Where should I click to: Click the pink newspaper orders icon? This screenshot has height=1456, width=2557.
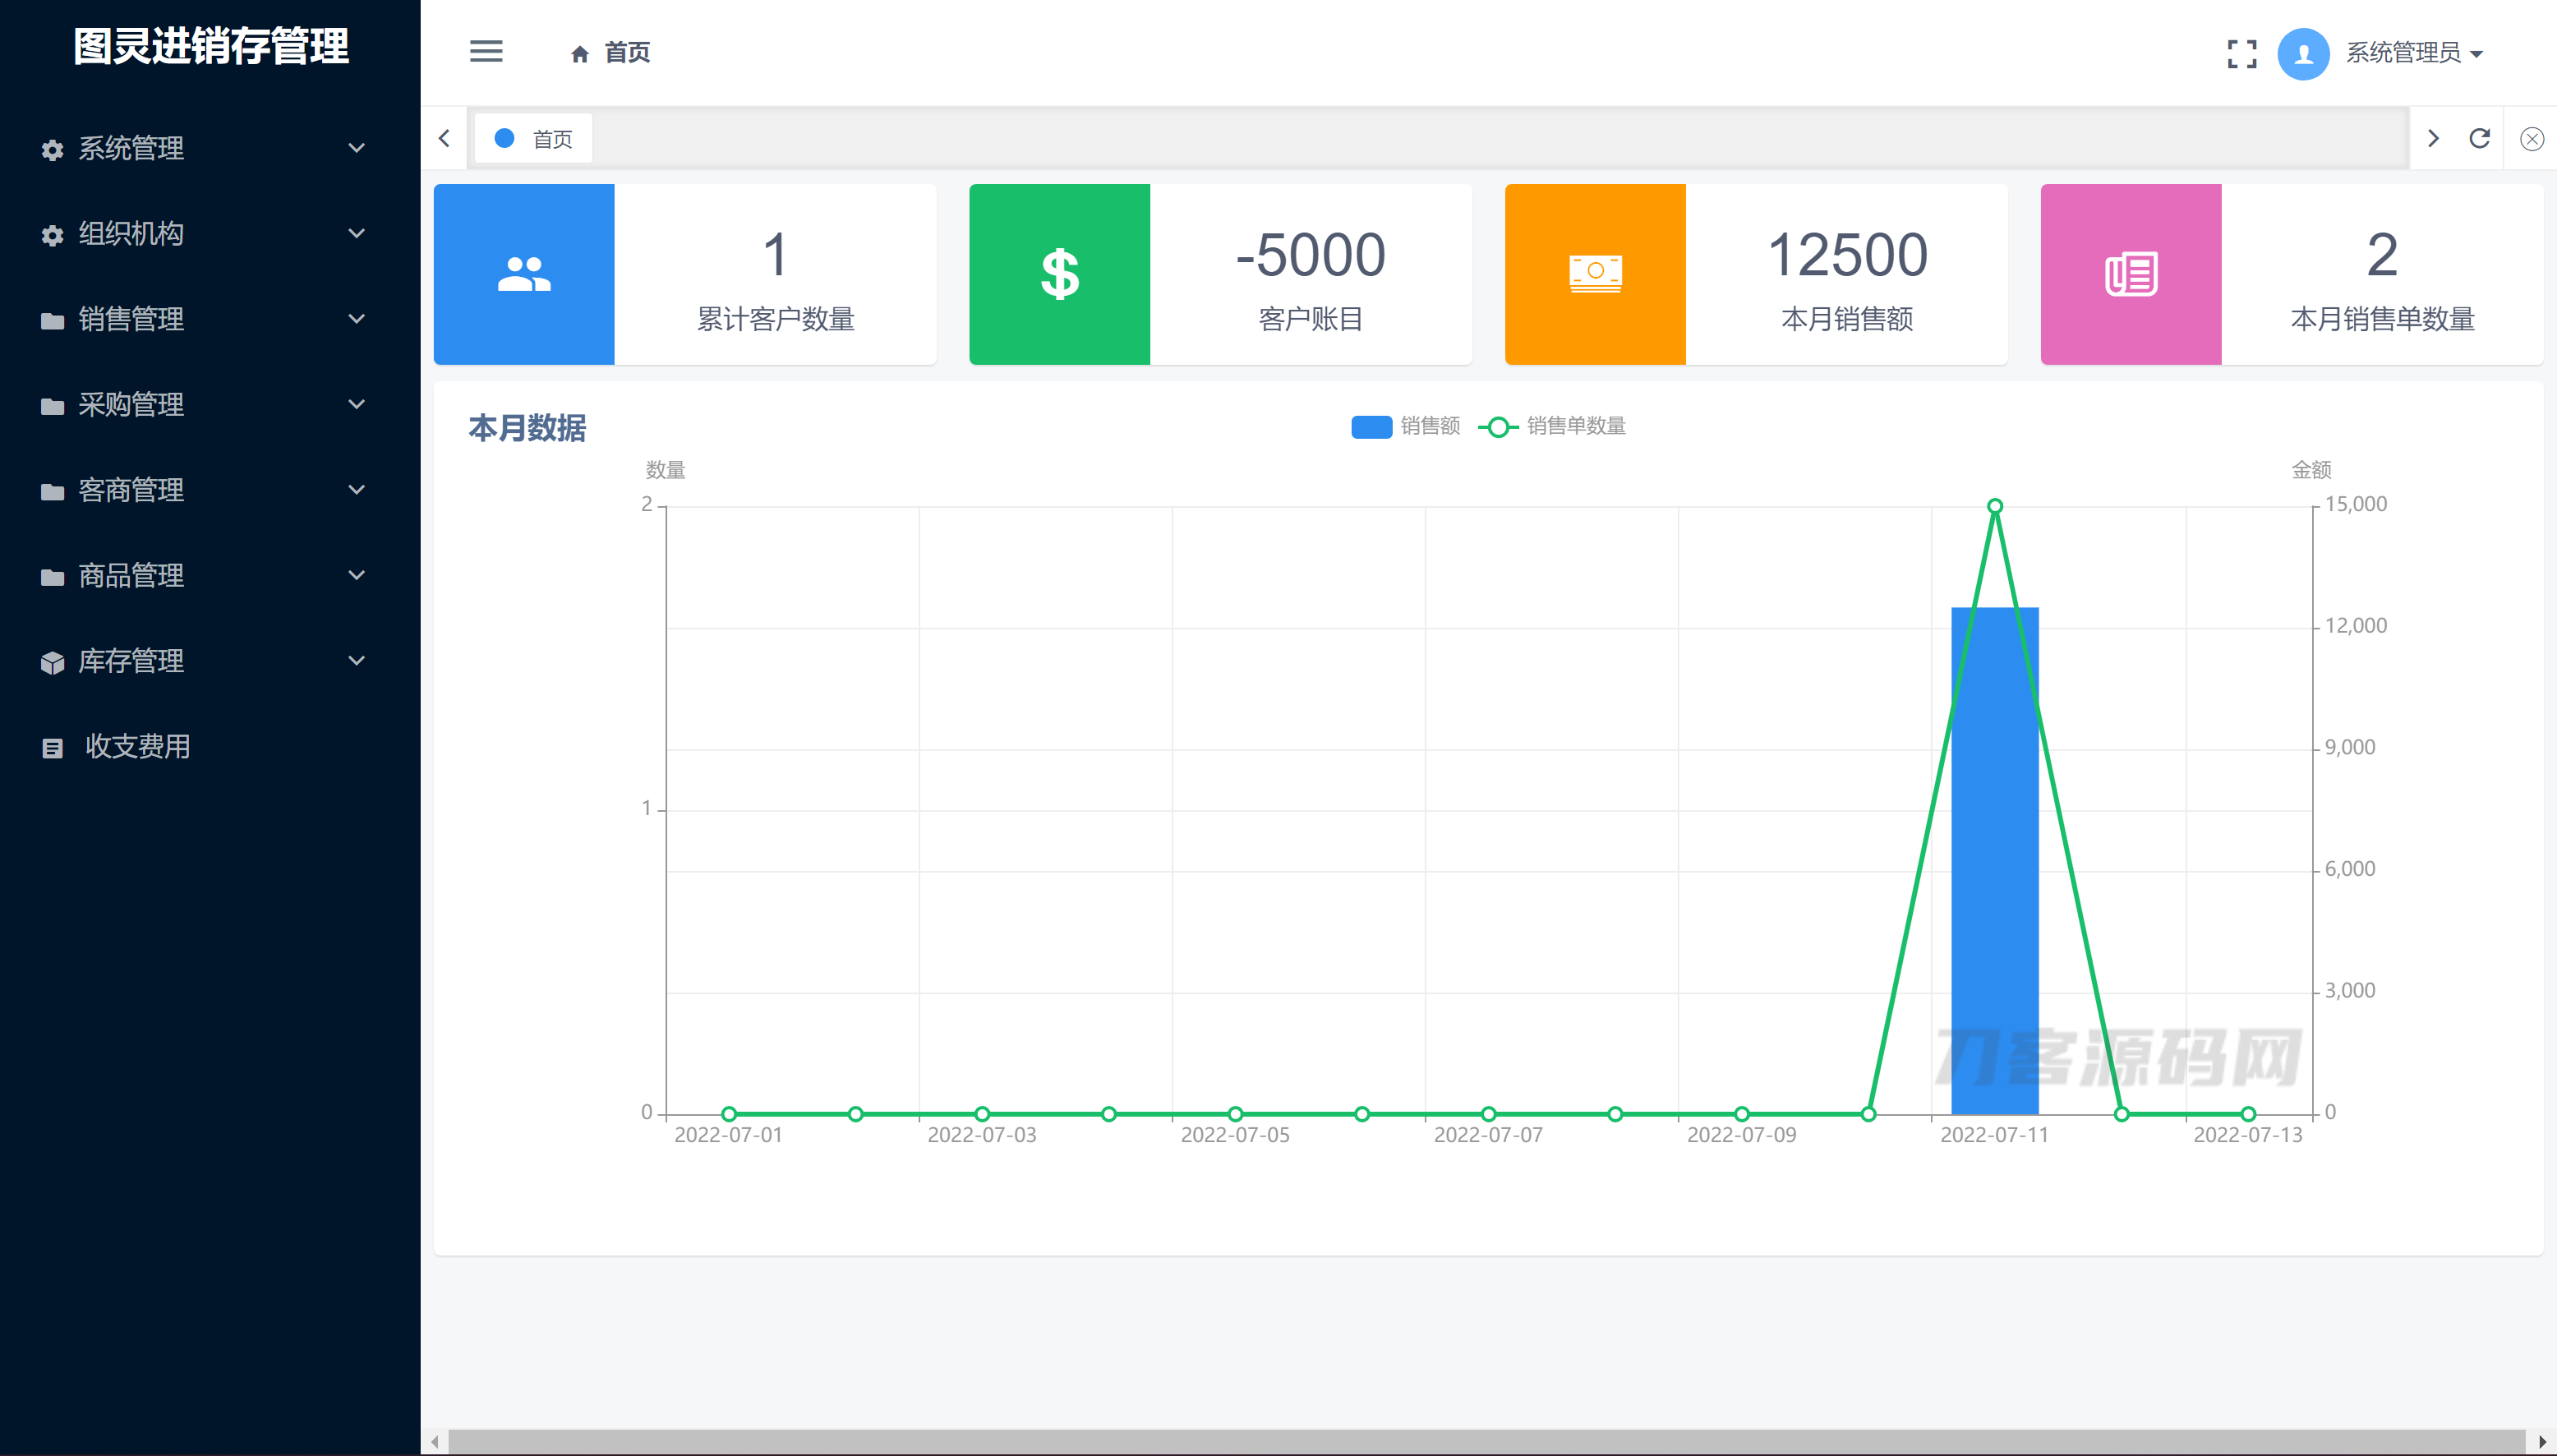2131,274
